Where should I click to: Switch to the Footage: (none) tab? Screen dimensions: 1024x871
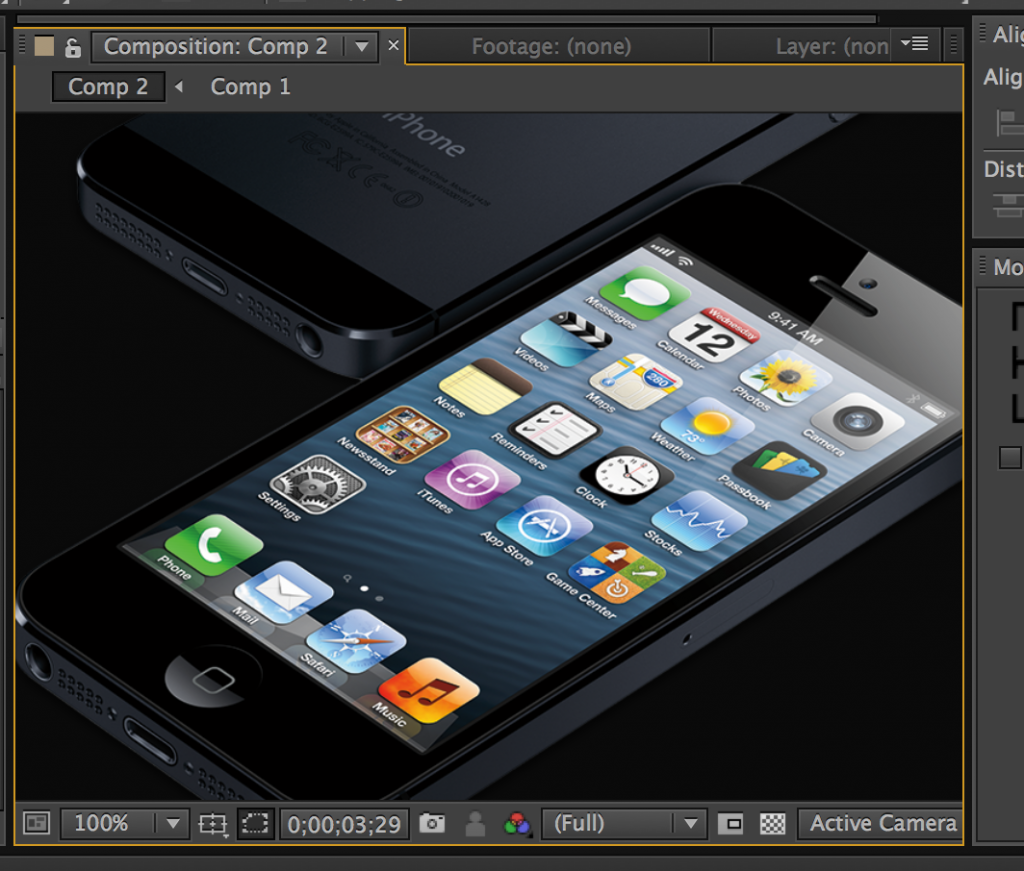coord(551,47)
